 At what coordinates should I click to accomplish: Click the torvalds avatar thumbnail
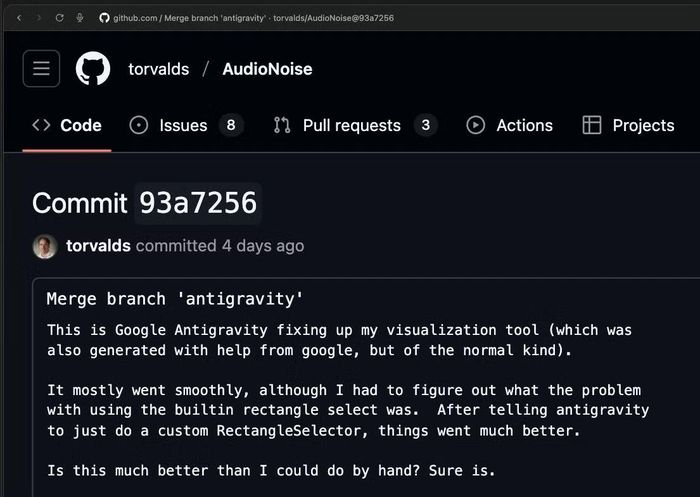45,246
